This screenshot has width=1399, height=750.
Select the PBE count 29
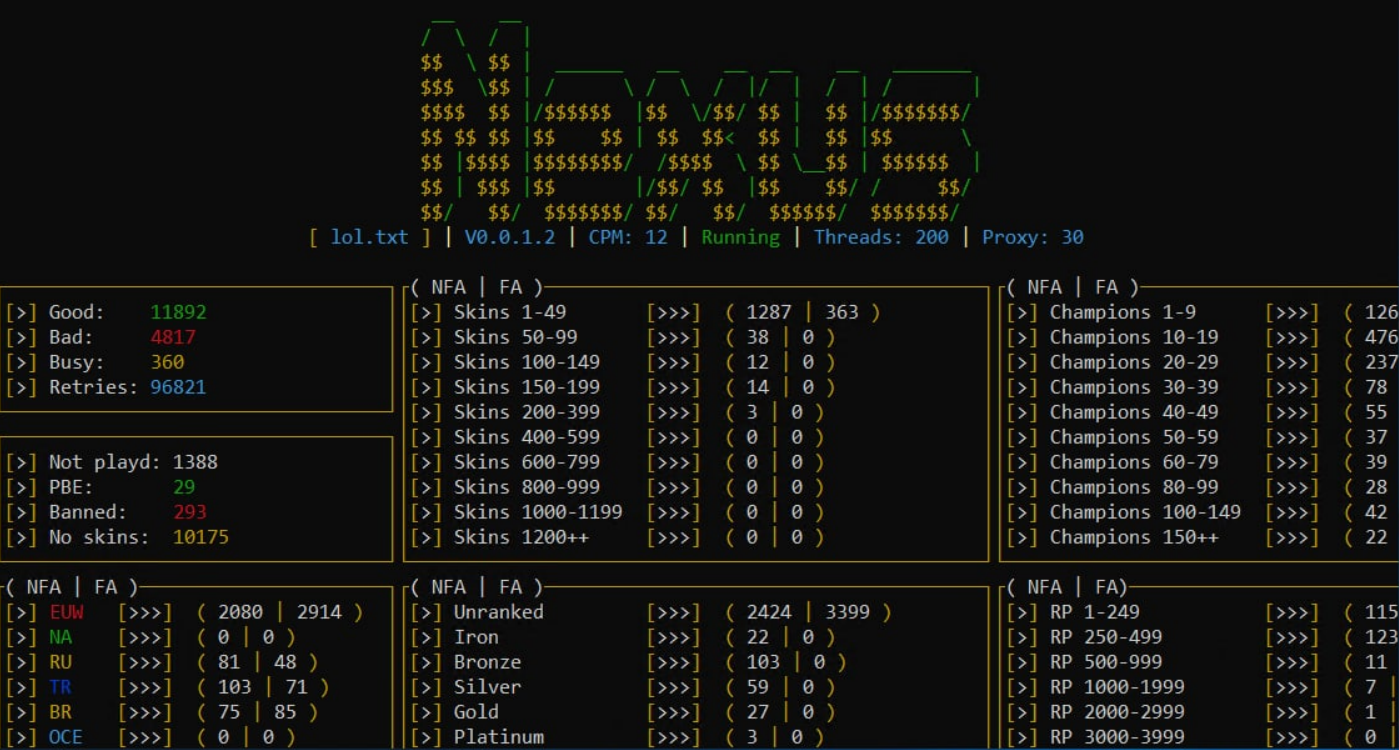click(x=184, y=487)
